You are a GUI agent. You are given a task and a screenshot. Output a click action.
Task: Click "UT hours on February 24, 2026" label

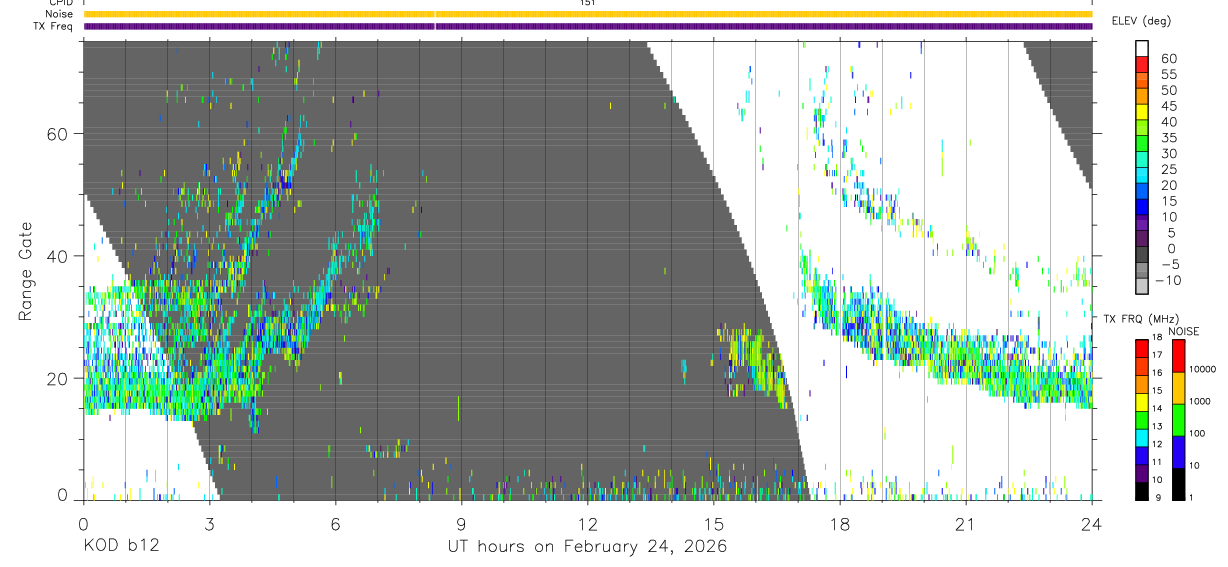tap(588, 546)
